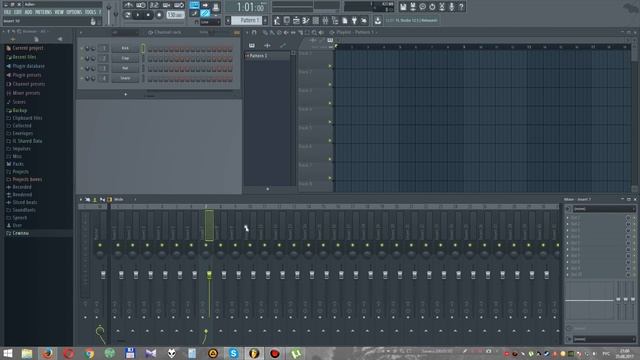Click the tempo display field
640x360 pixels.
click(175, 15)
